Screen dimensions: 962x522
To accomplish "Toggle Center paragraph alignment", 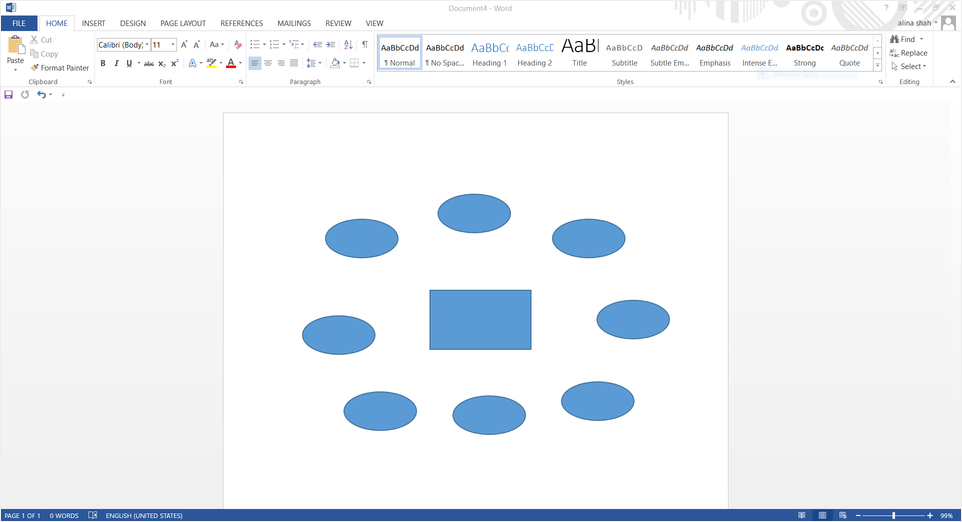I will 268,64.
